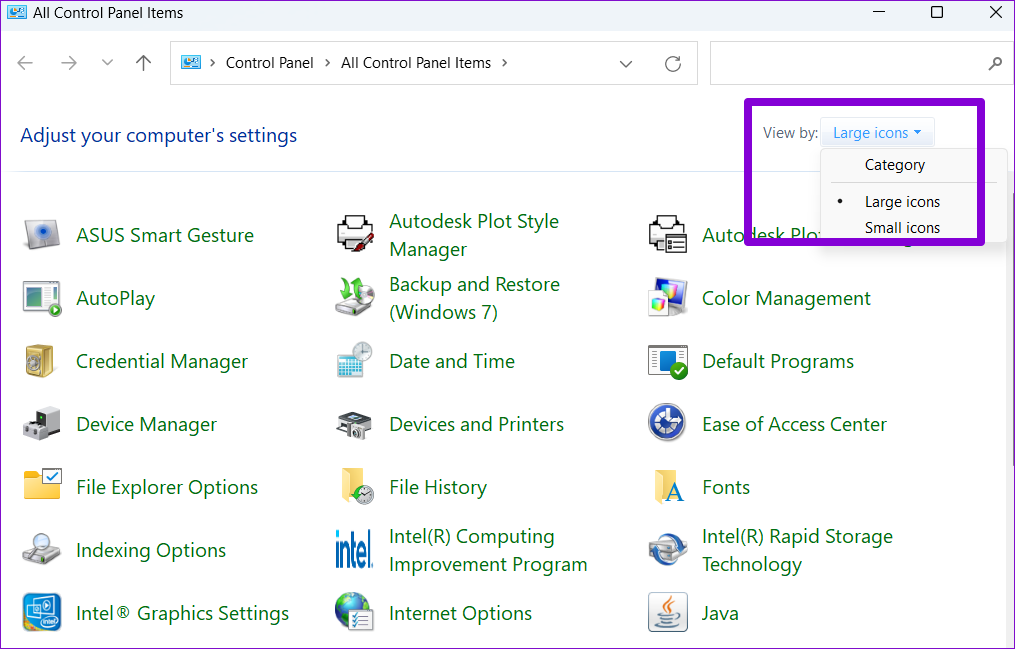This screenshot has height=649, width=1015.
Task: Click the Indexing Options magnifier icon
Action: click(x=41, y=549)
